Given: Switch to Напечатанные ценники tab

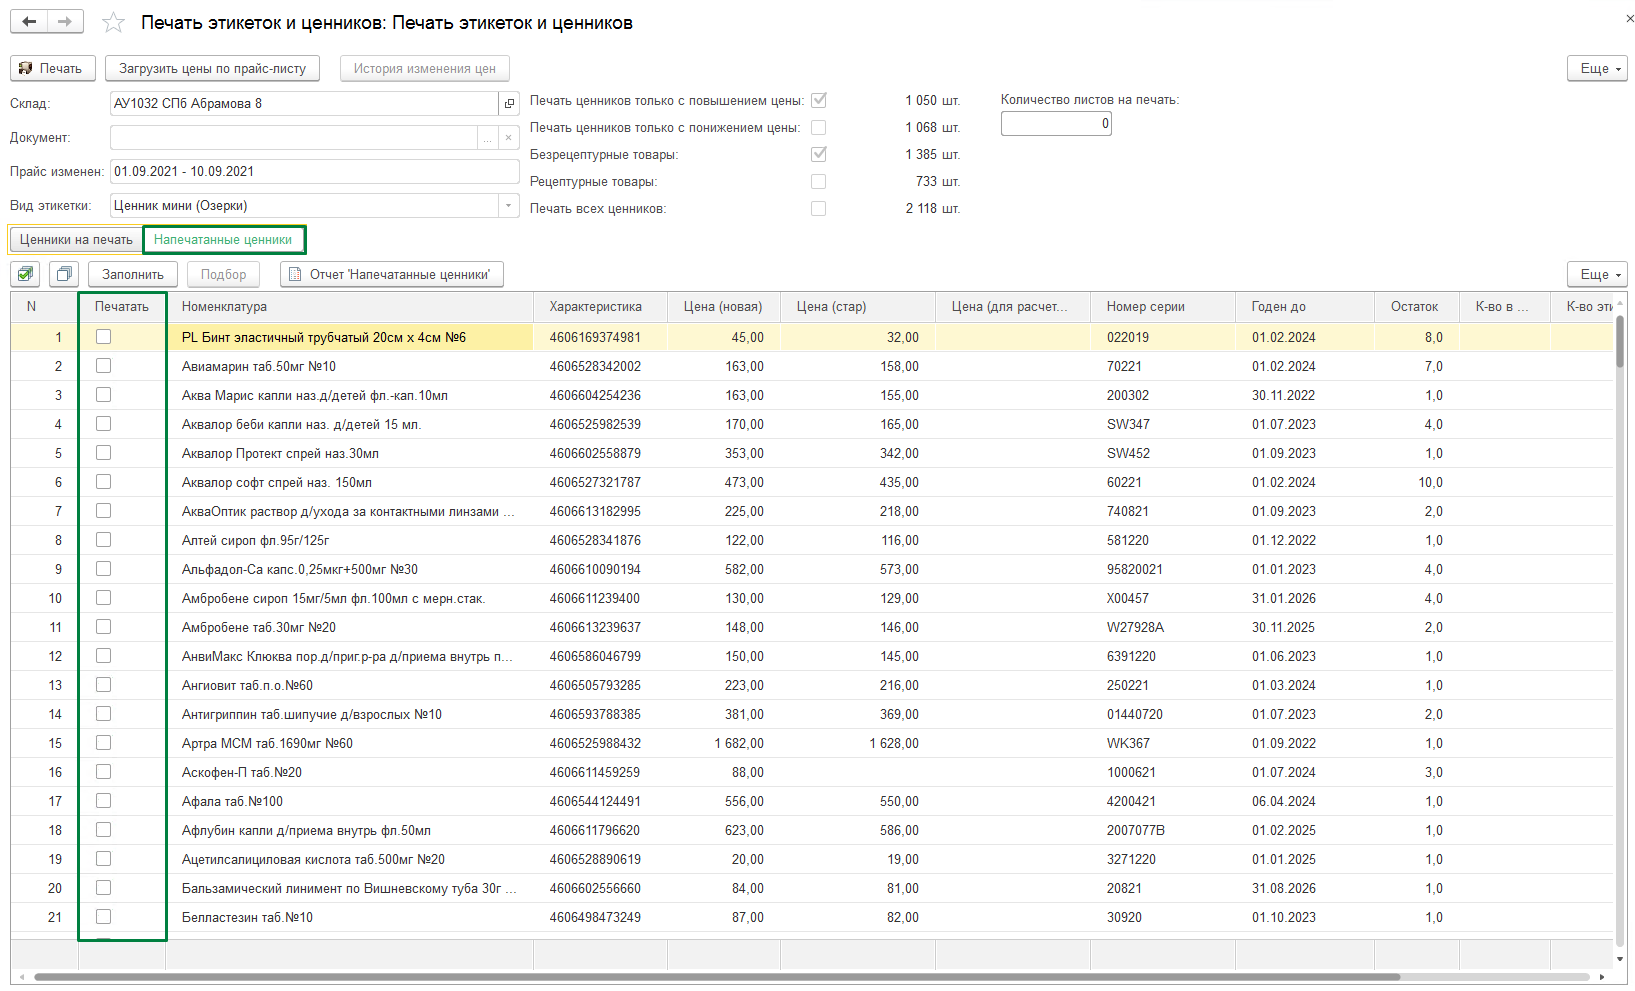Looking at the screenshot, I should (x=223, y=240).
